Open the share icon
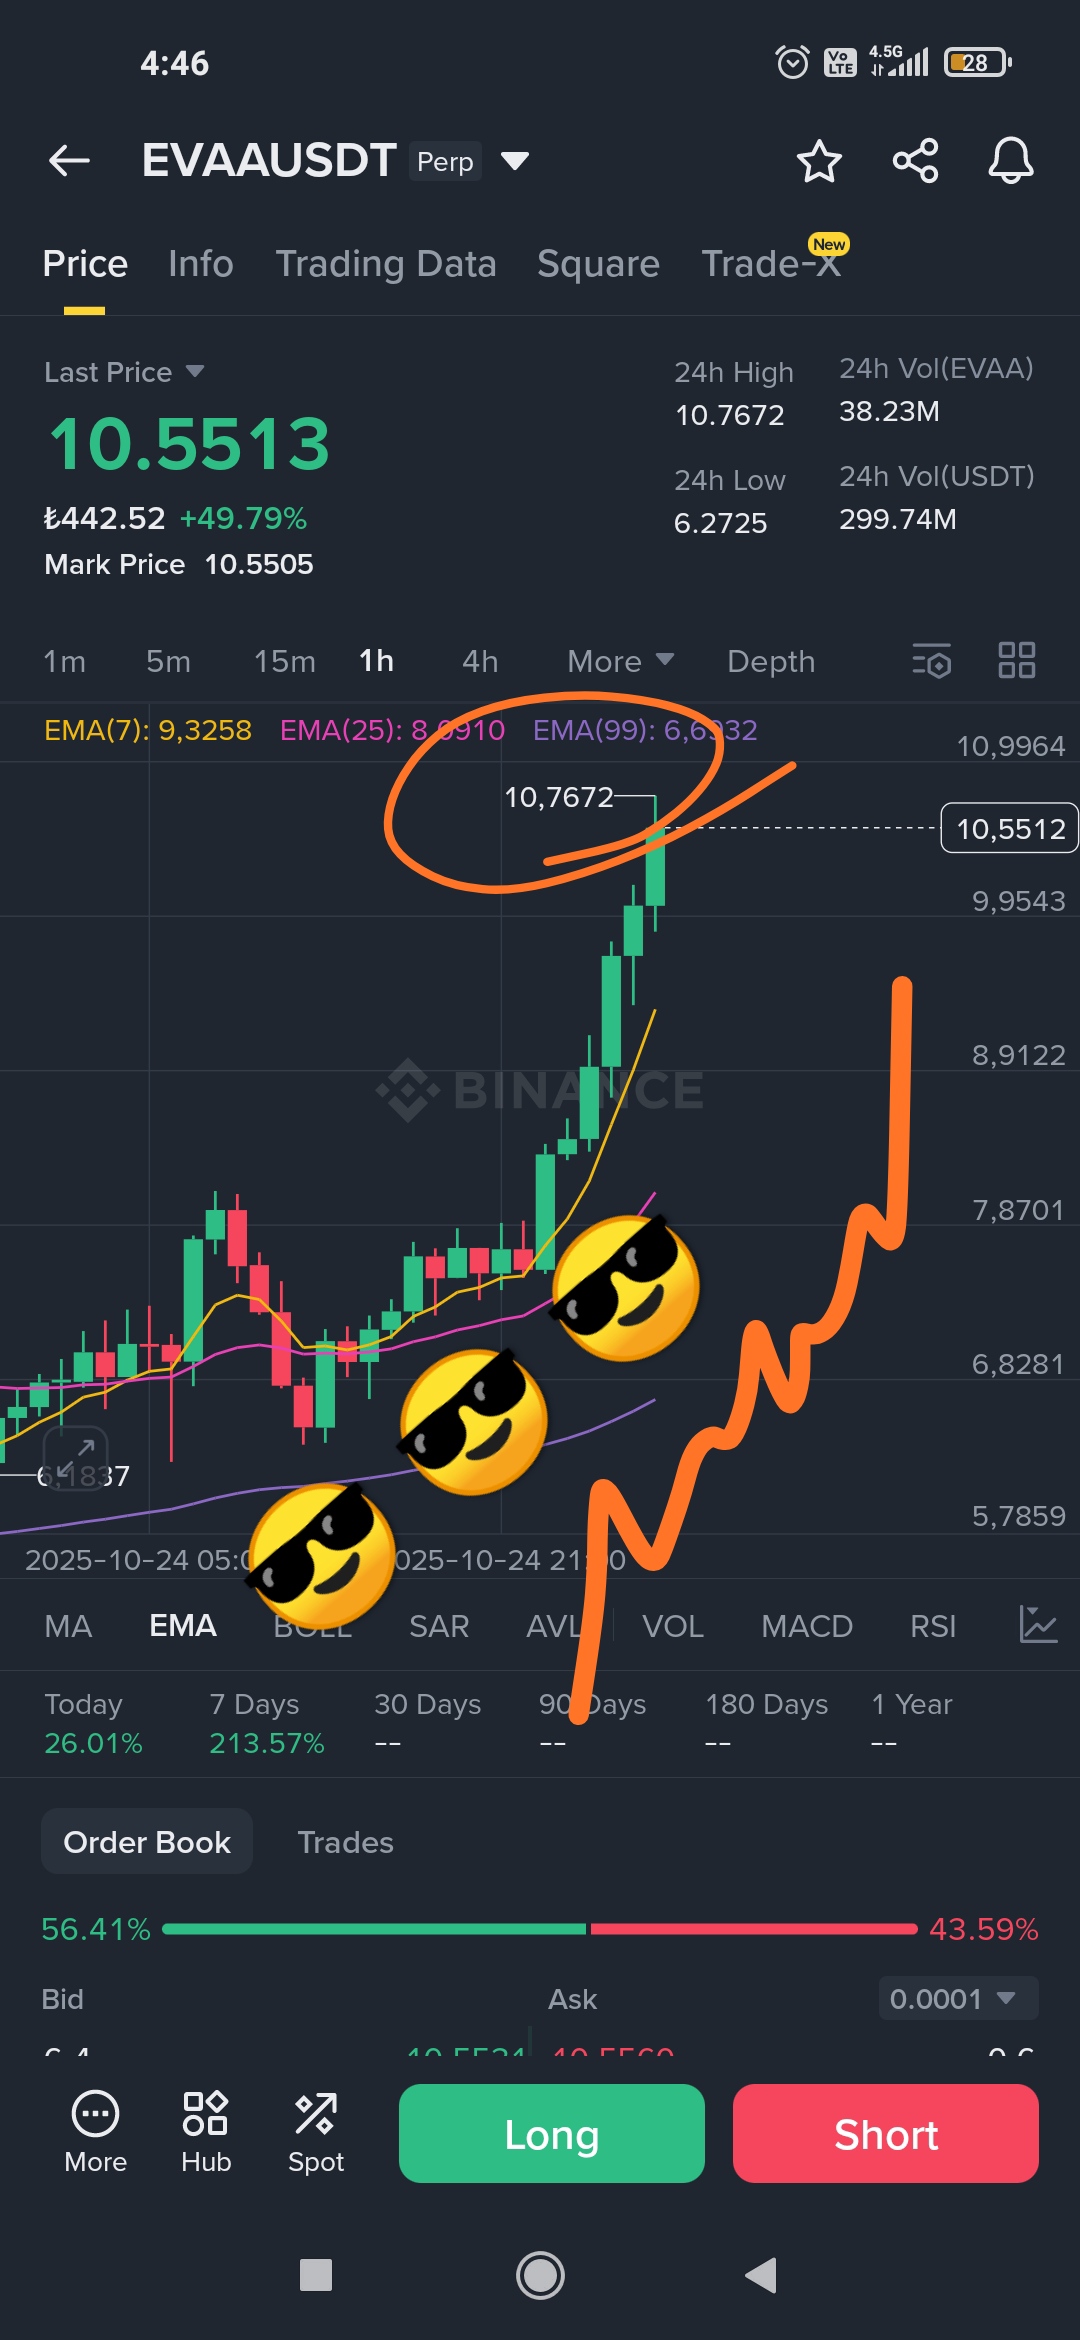The image size is (1080, 2340). [915, 161]
